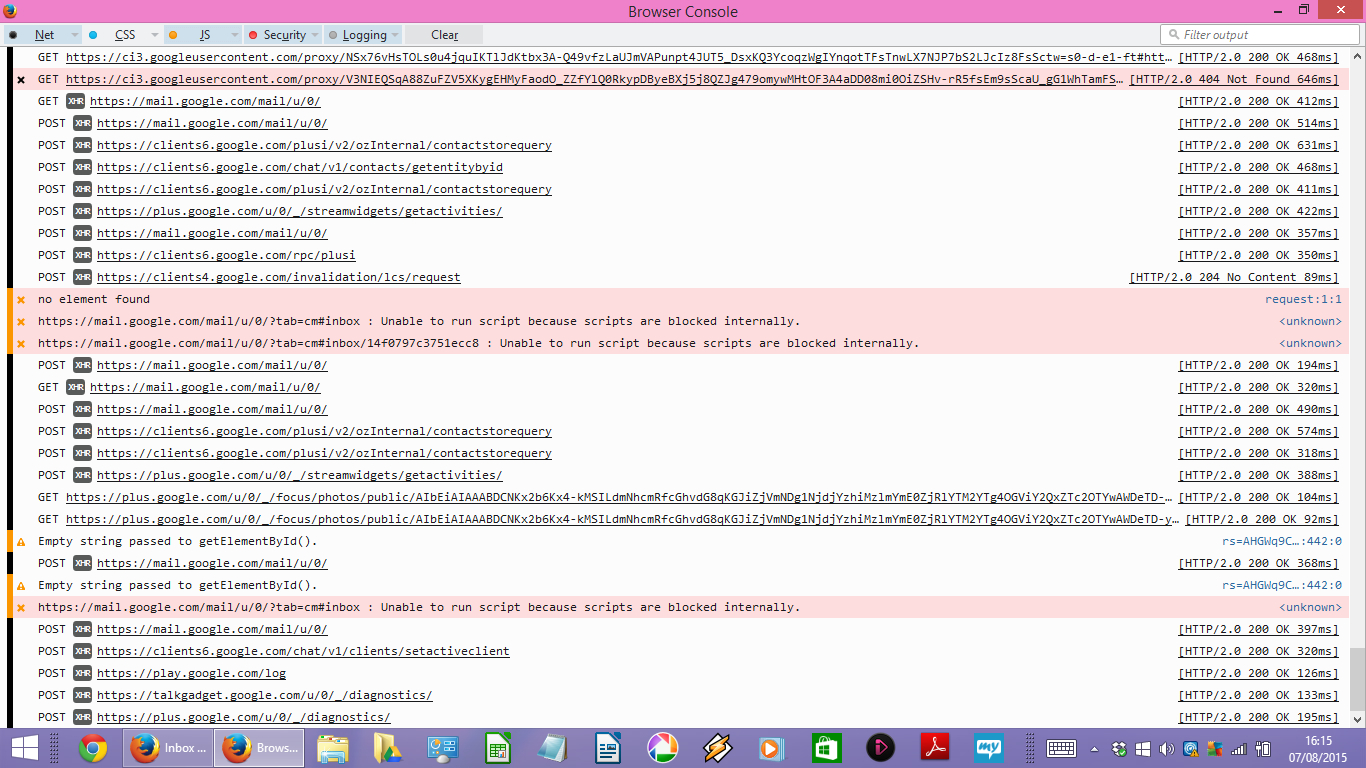Viewport: 1366px width, 768px height.
Task: Open the blue 'my' app taskbar icon
Action: point(989,748)
